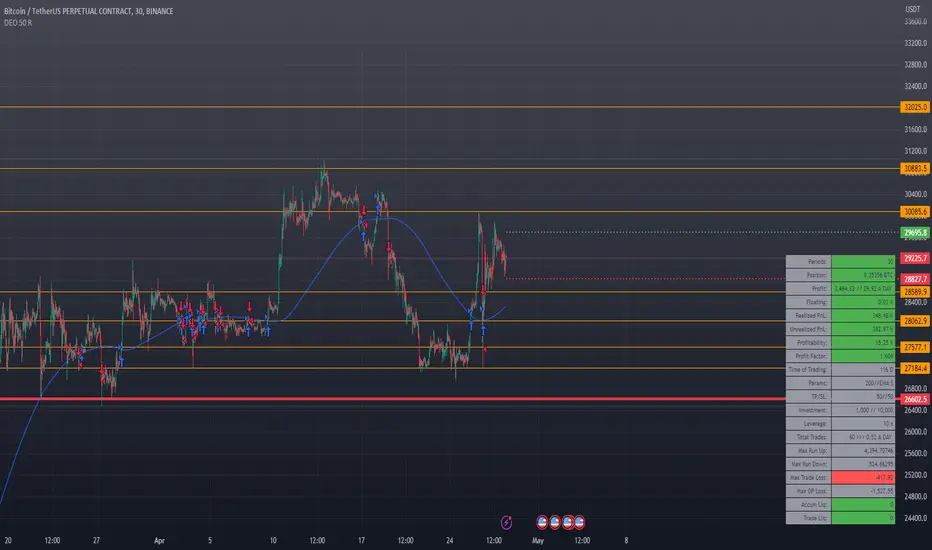Click the Realized PnL value 348.48 %

pyautogui.click(x=863, y=316)
